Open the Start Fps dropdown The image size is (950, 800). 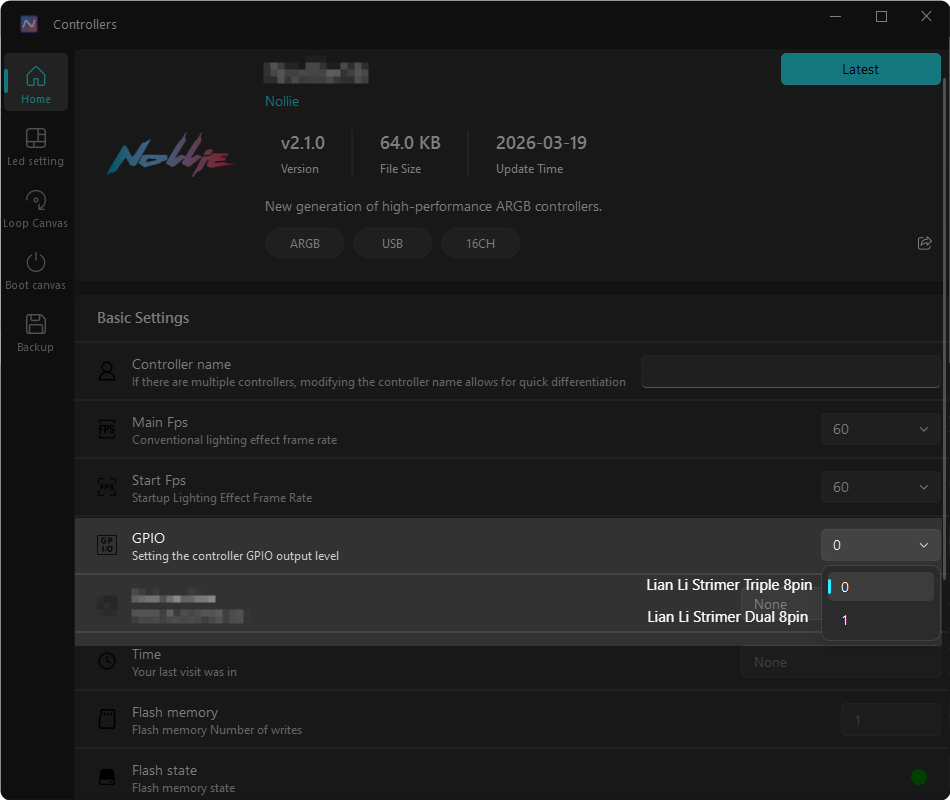[x=880, y=487]
